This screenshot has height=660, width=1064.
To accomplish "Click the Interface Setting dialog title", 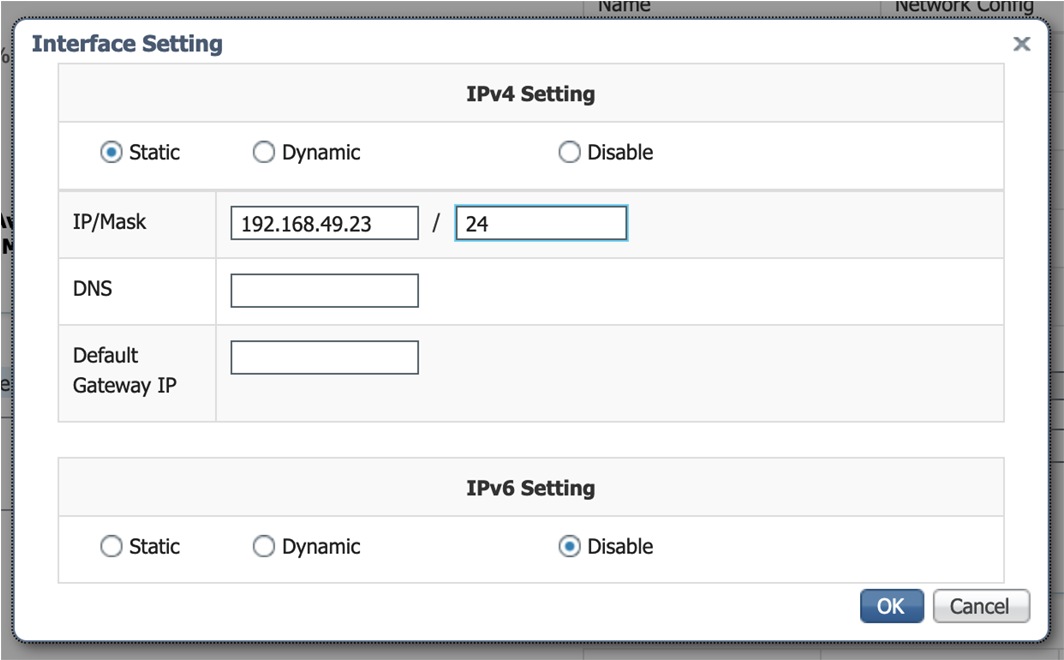I will pyautogui.click(x=127, y=44).
